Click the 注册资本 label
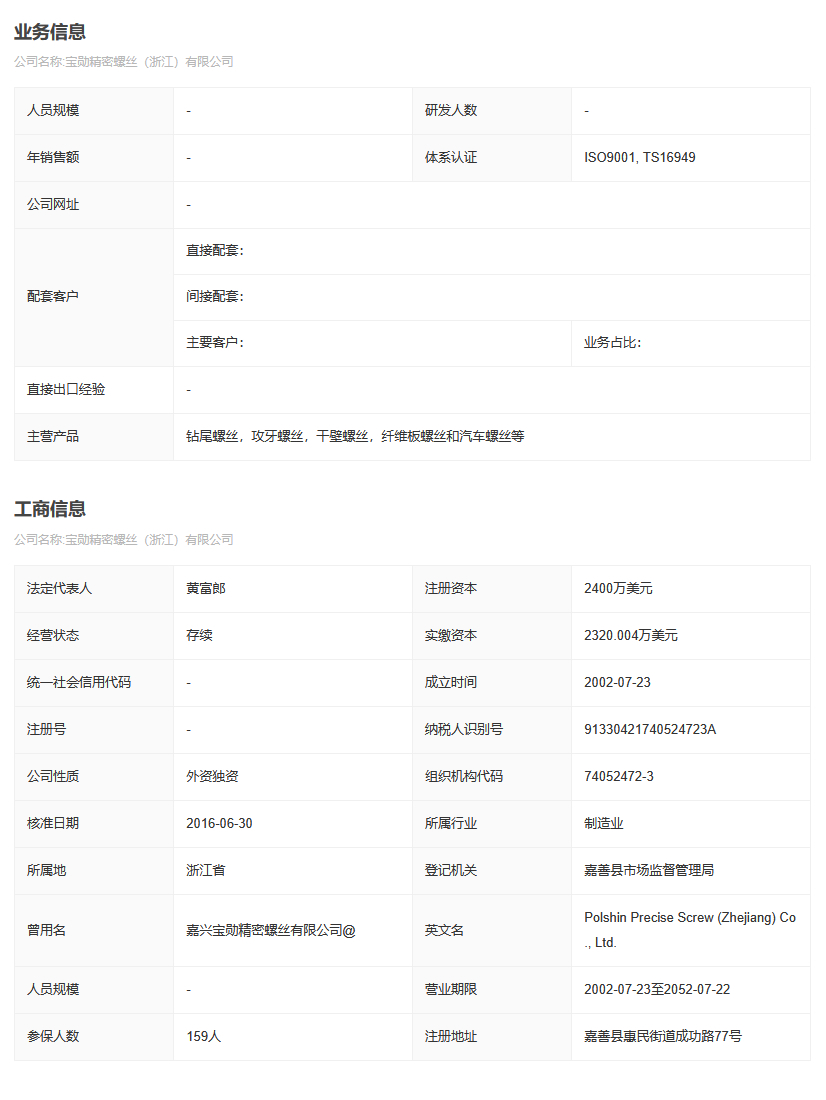The height and width of the screenshot is (1100, 826). click(x=451, y=589)
